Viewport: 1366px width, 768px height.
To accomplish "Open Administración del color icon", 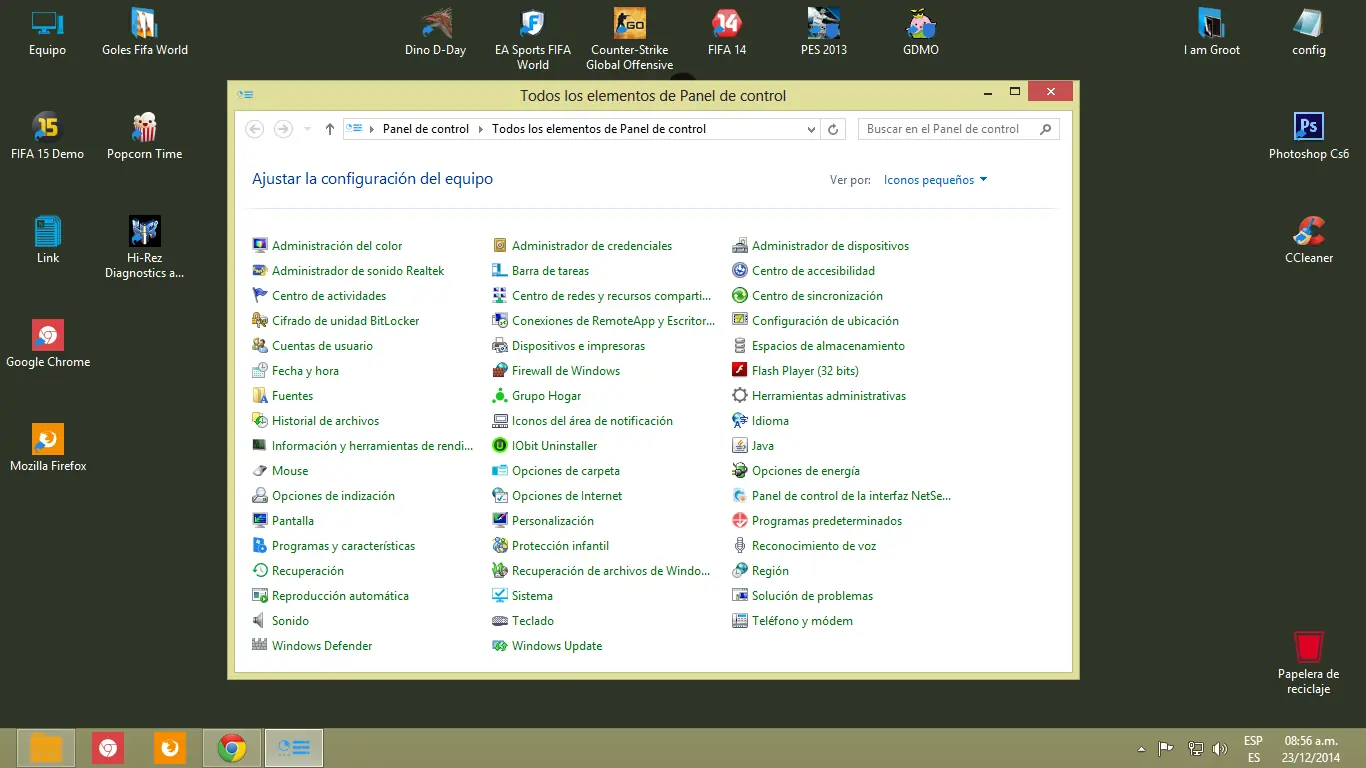I will tap(260, 246).
